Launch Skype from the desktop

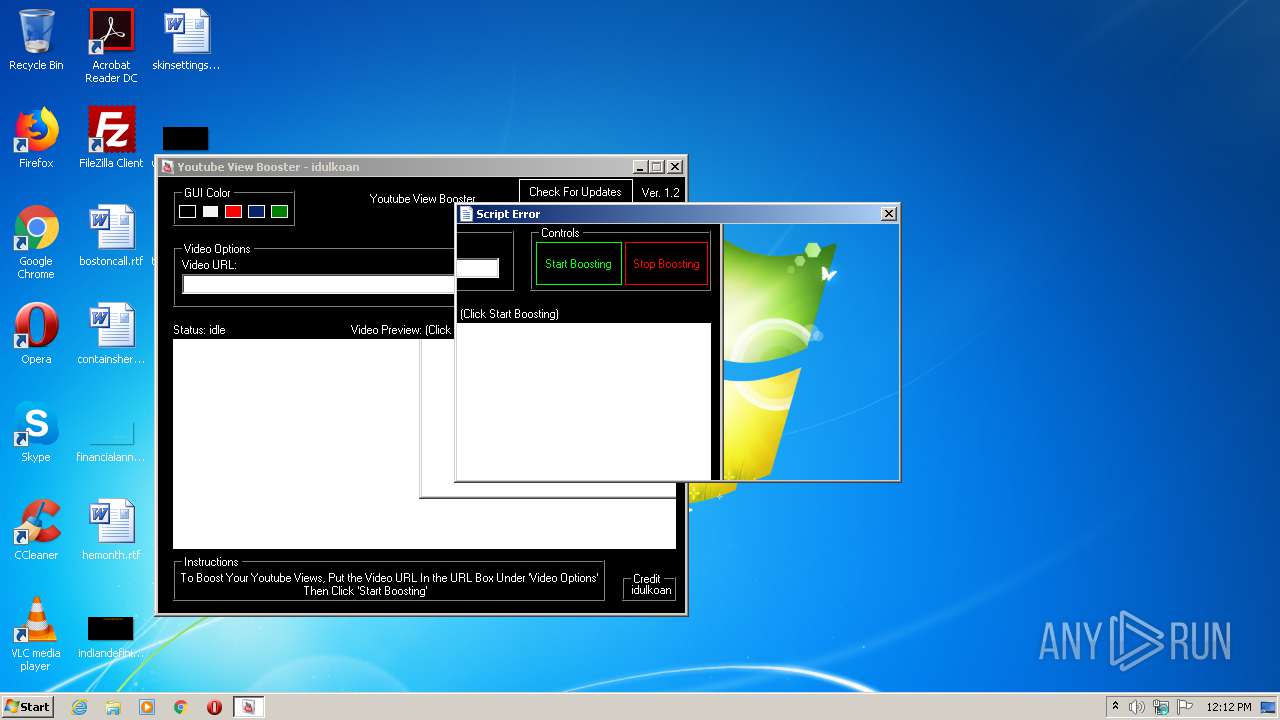click(36, 432)
